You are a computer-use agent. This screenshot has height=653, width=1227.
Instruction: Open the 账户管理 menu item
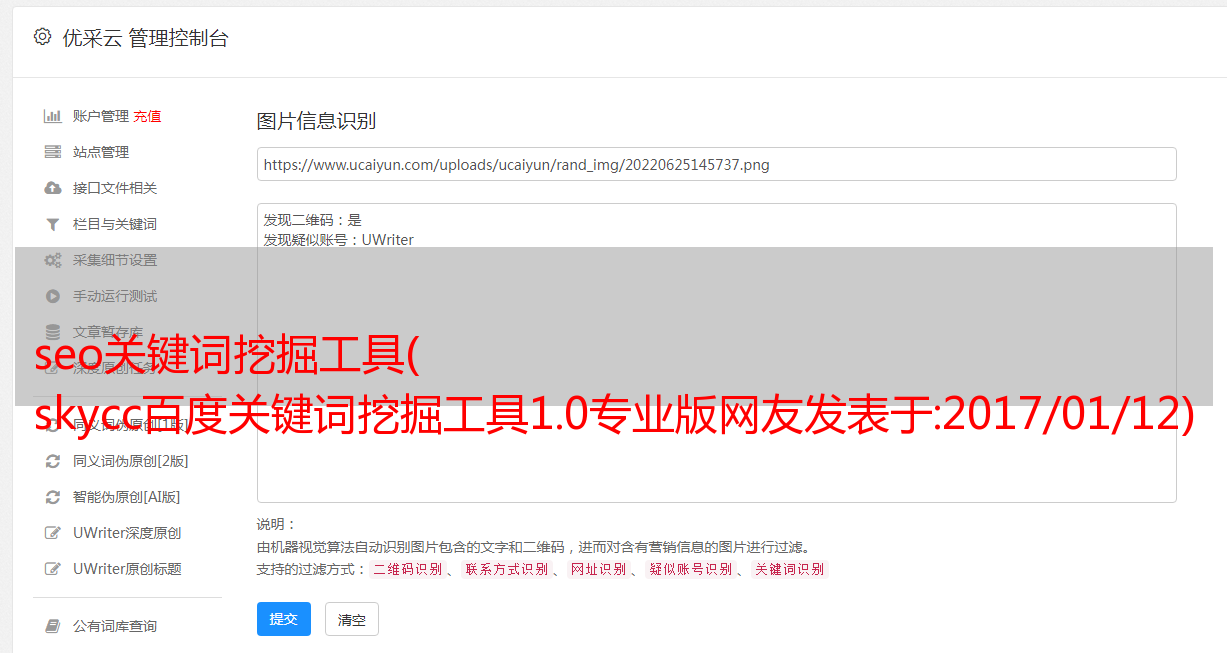click(x=101, y=116)
